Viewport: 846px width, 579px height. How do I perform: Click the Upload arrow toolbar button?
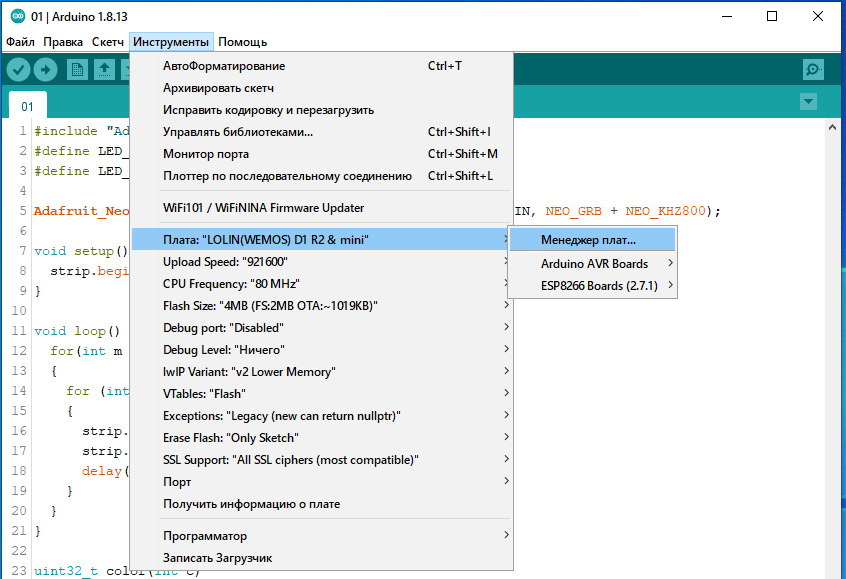click(x=46, y=69)
